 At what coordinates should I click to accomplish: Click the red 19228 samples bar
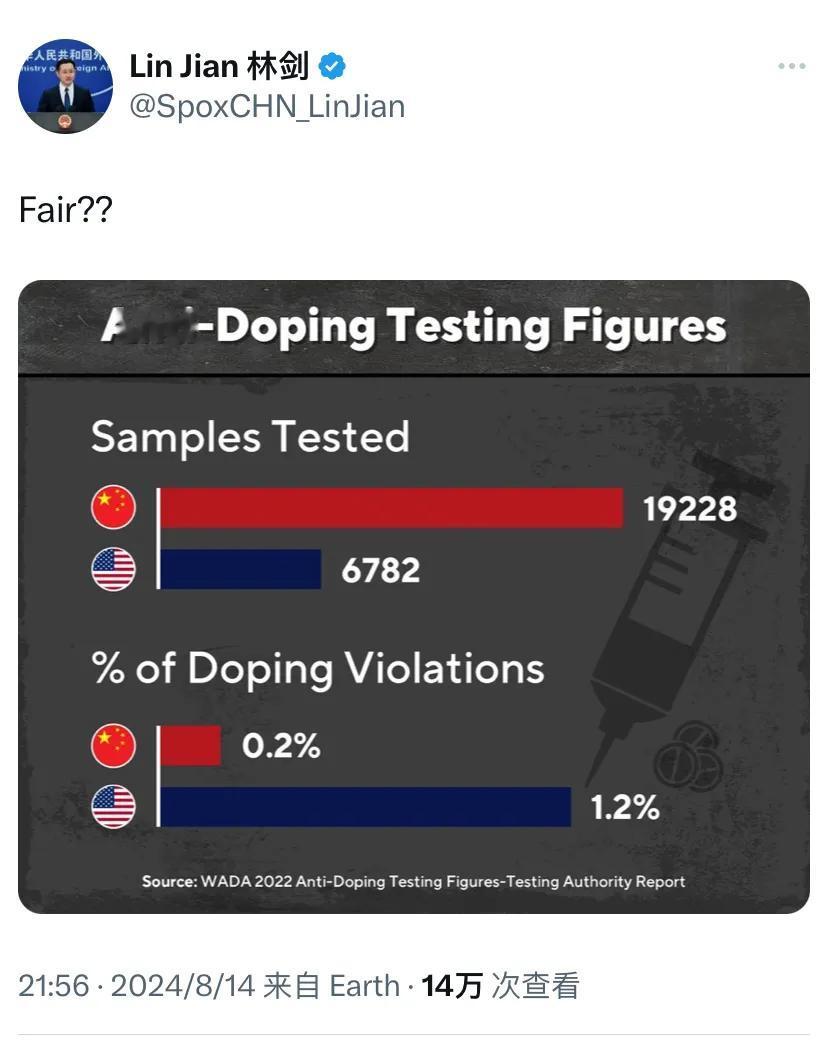point(391,508)
